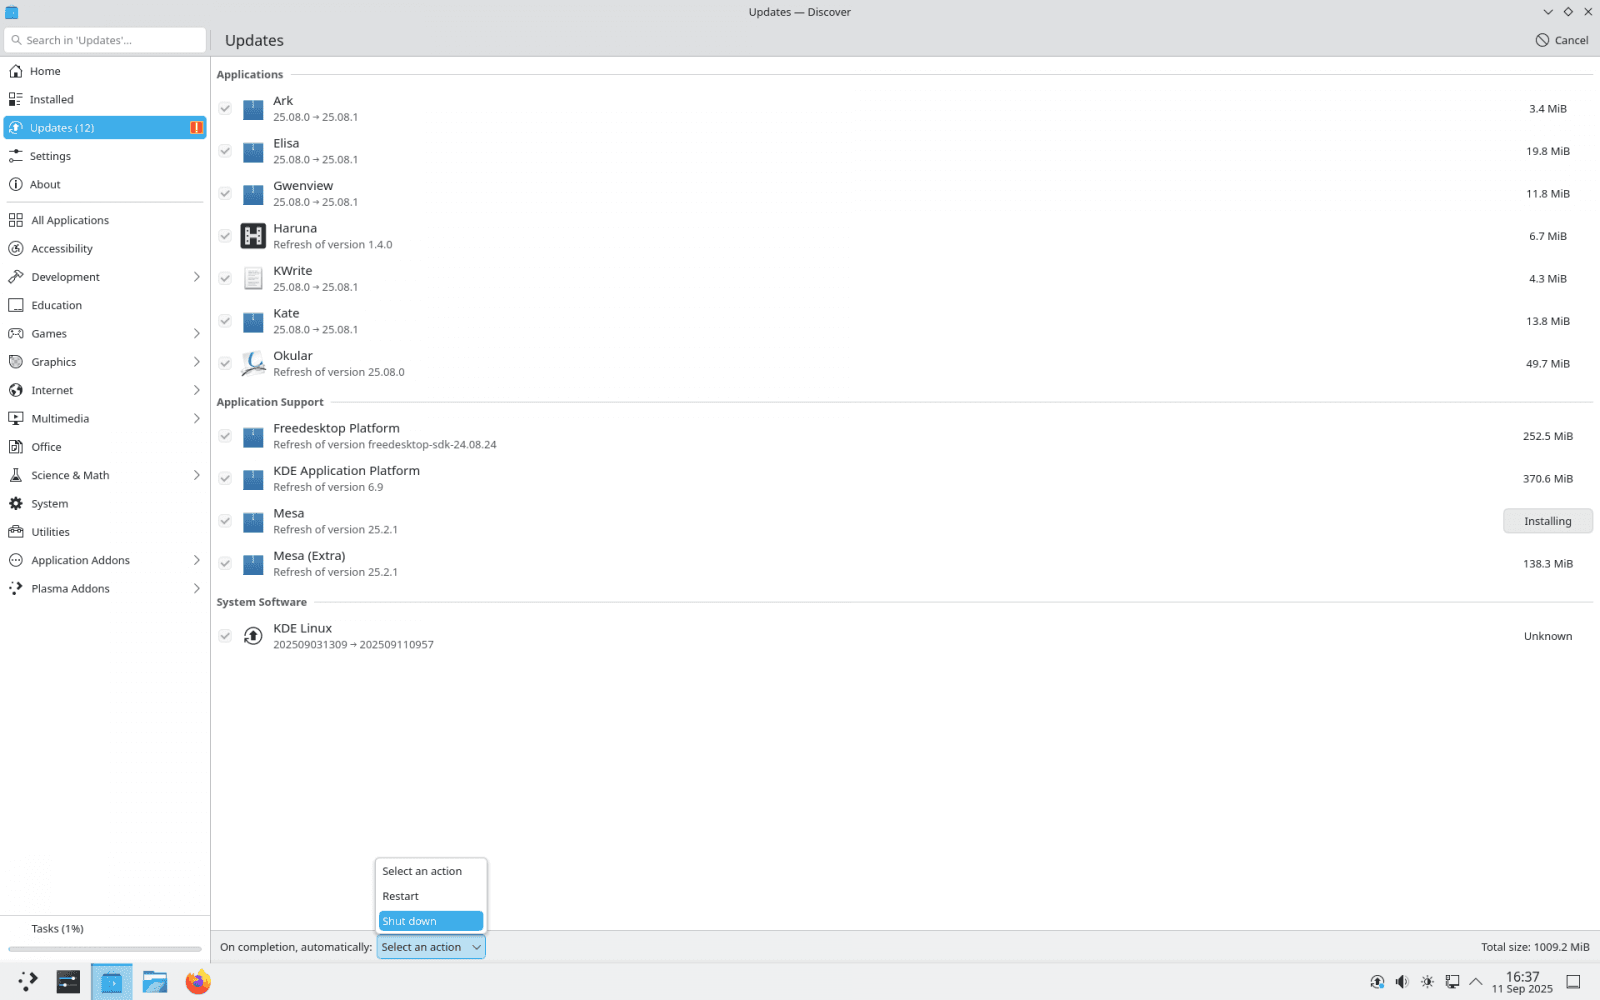Toggle the Okular update checkbox
Image resolution: width=1600 pixels, height=1000 pixels.
pos(225,363)
